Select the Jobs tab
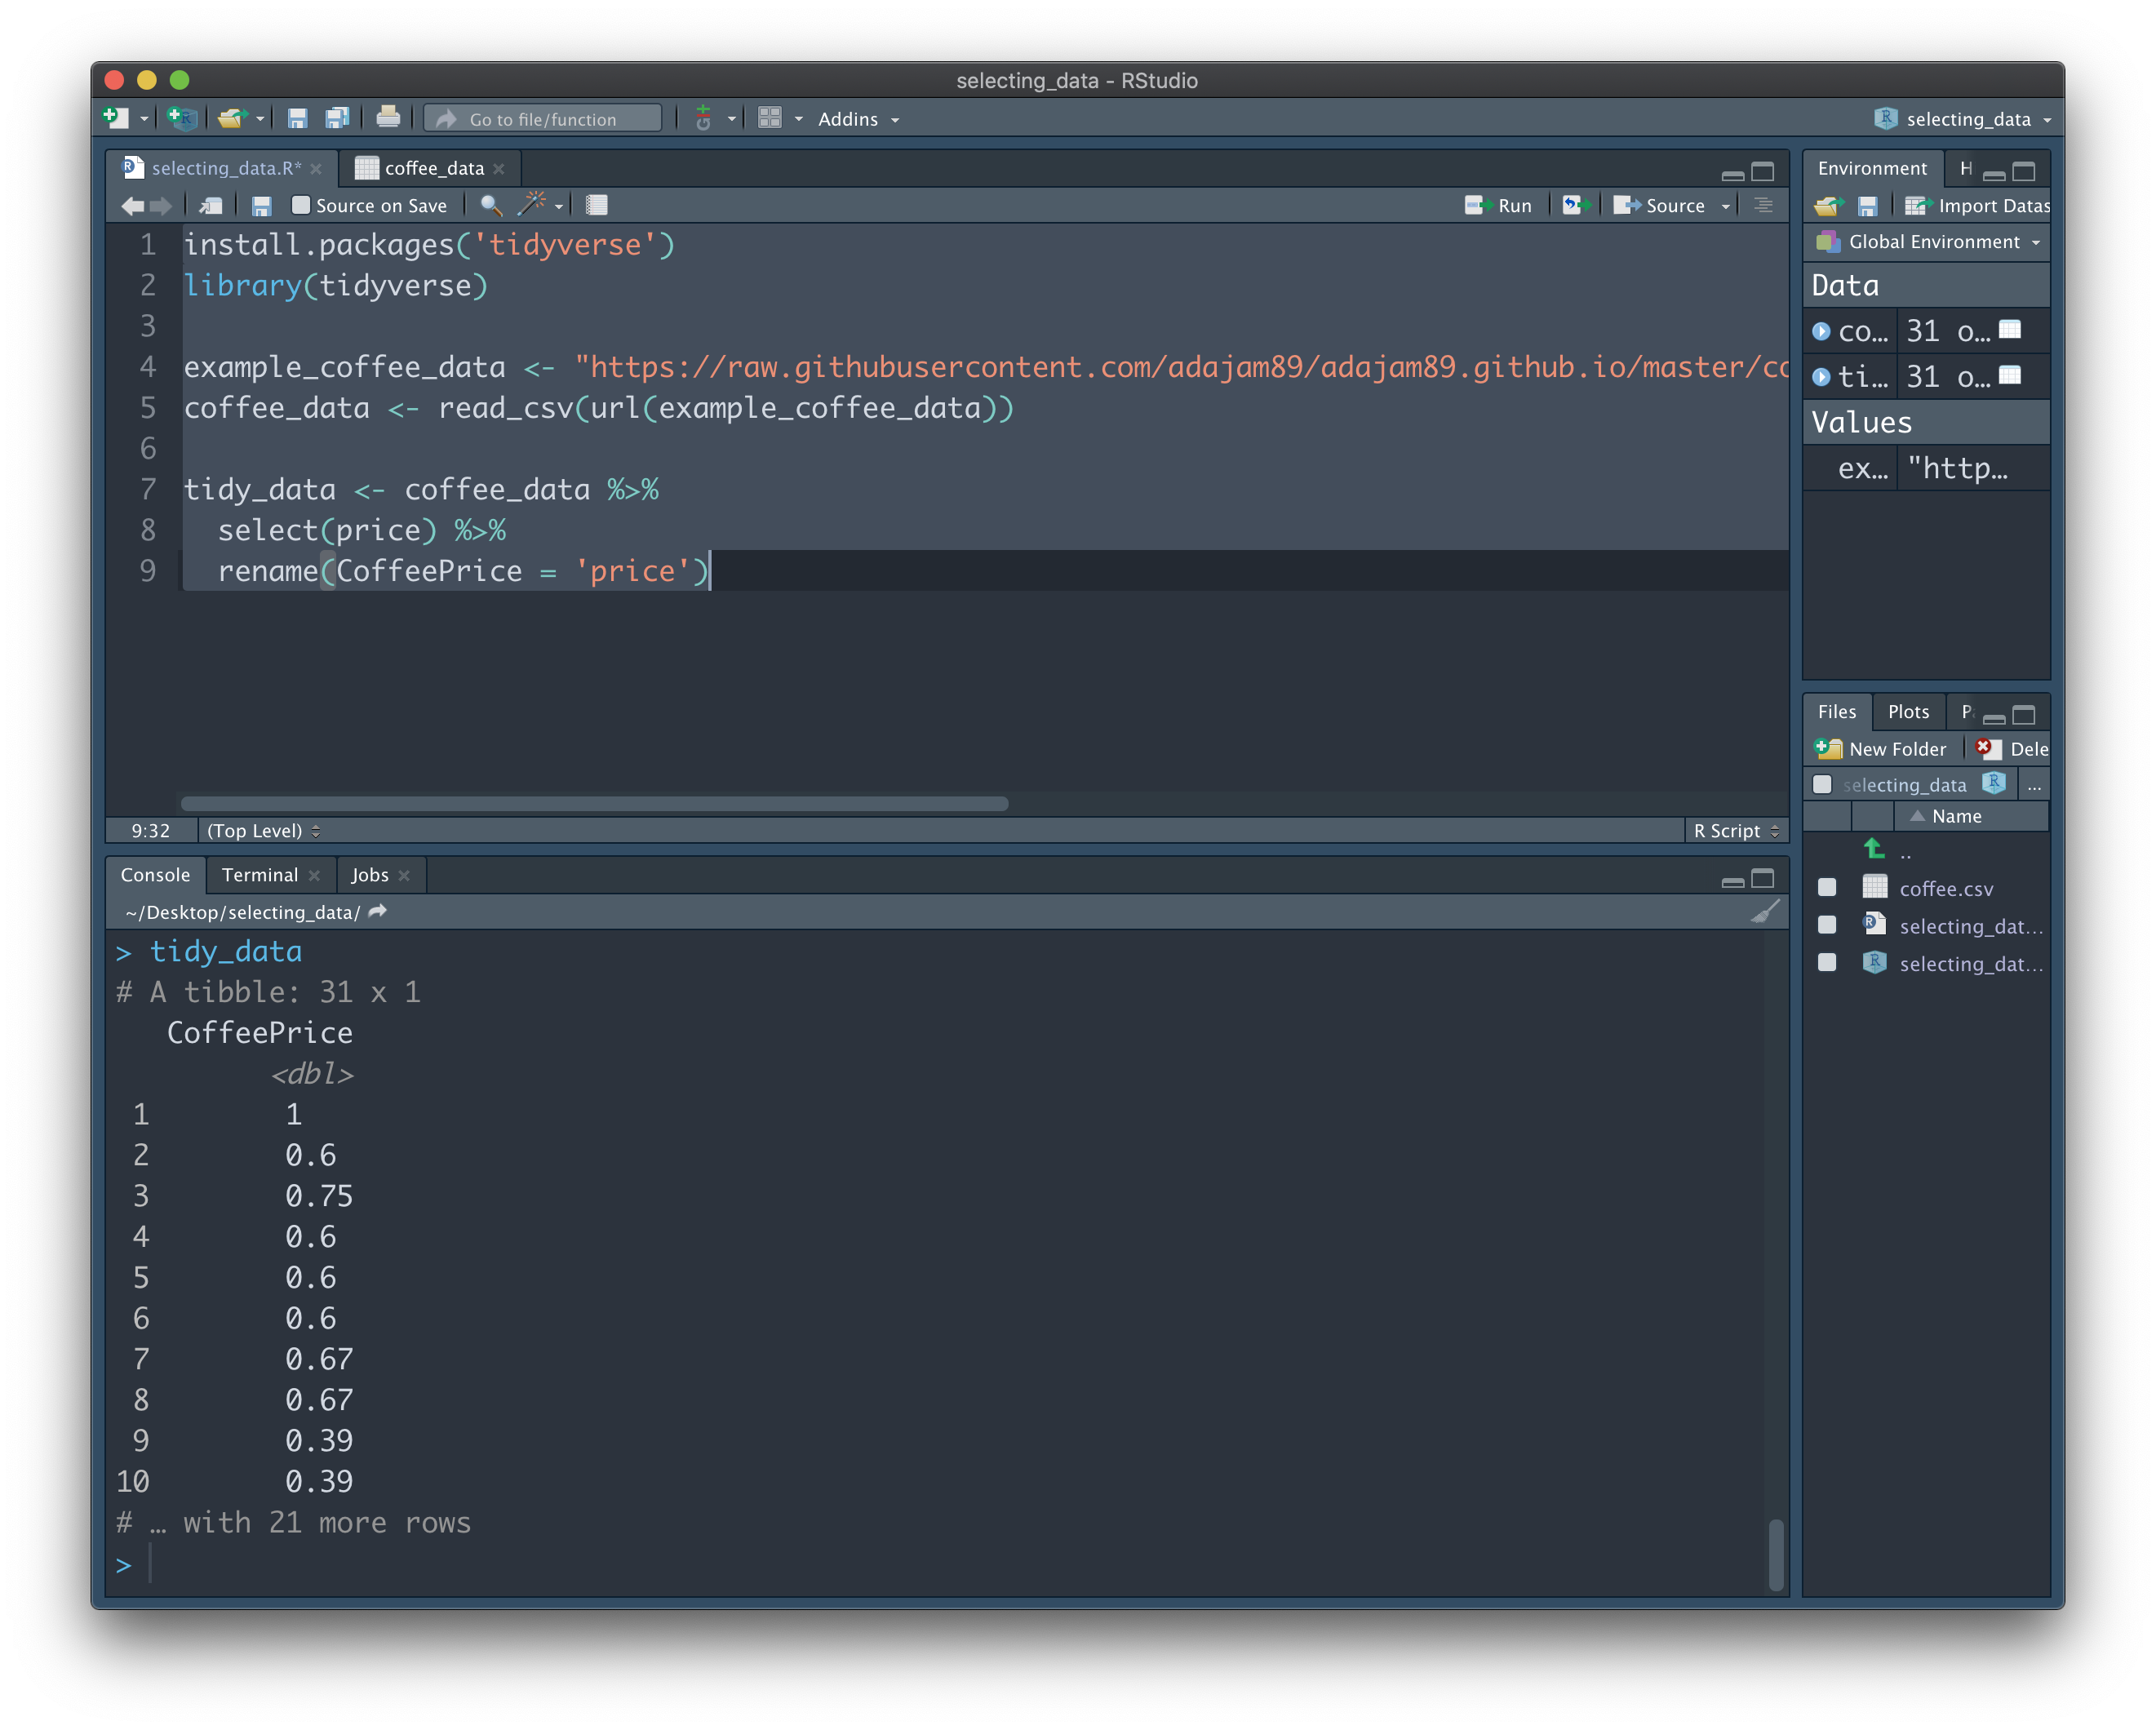Image resolution: width=2156 pixels, height=1730 pixels. pyautogui.click(x=370, y=875)
